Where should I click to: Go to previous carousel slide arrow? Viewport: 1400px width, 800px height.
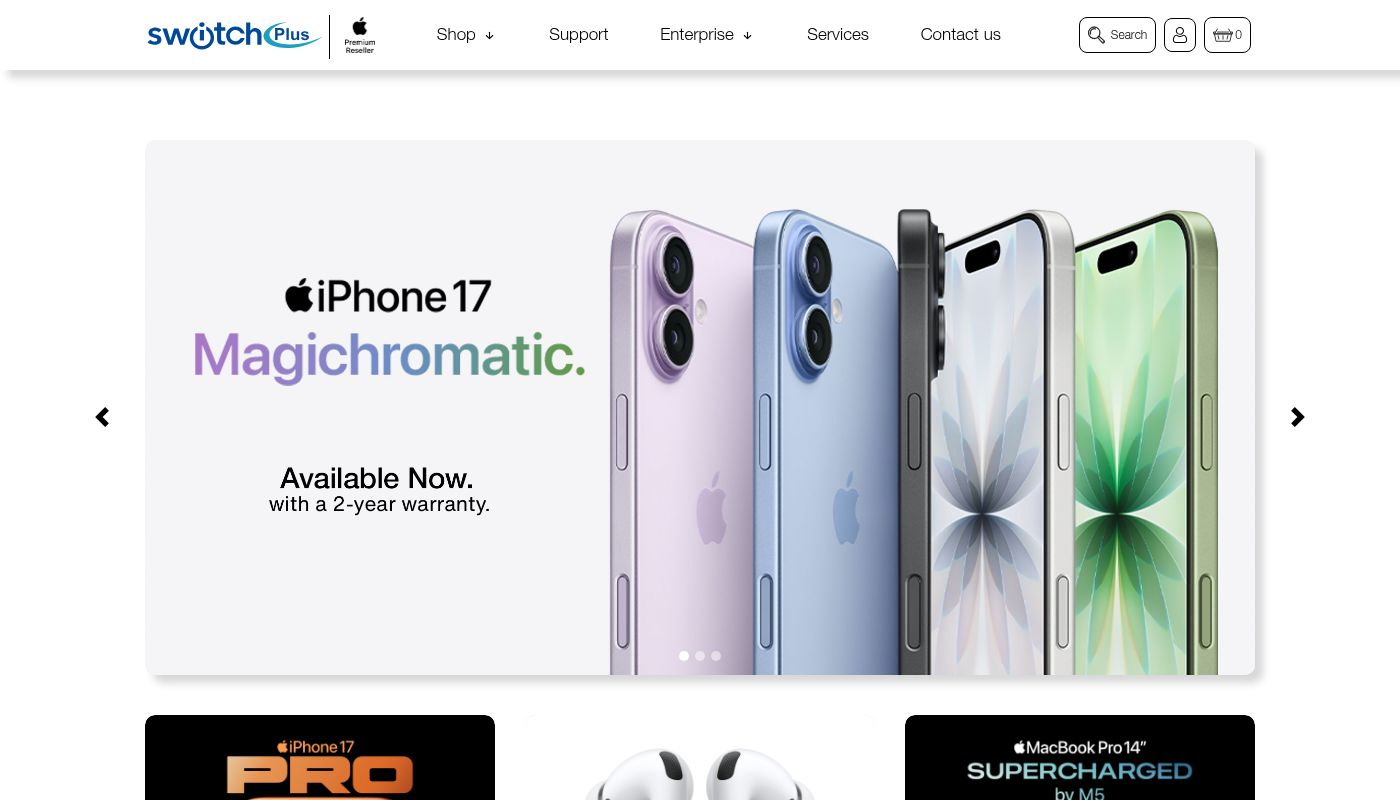[102, 417]
